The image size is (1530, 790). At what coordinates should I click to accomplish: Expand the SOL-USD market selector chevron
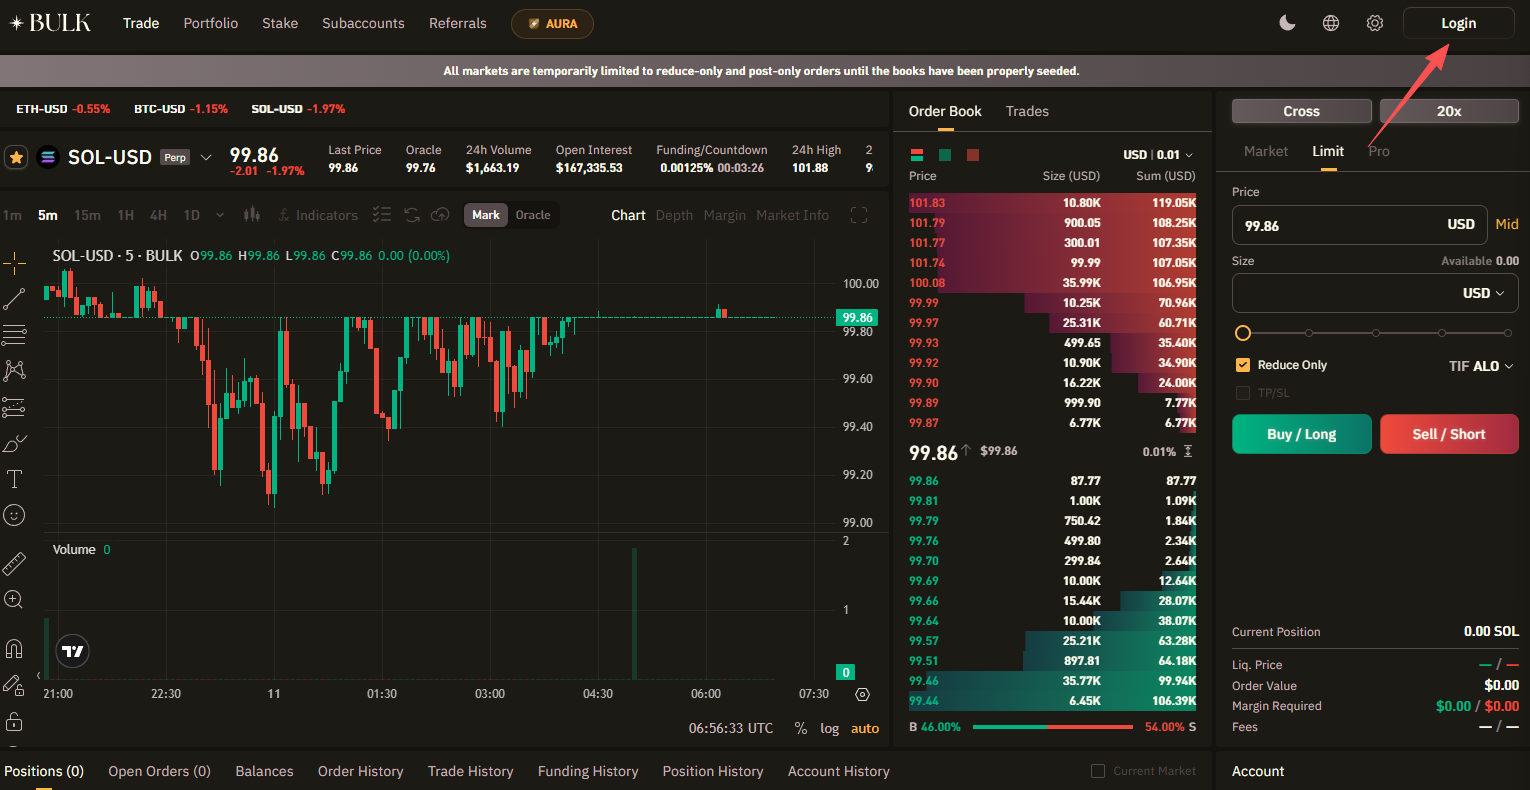pyautogui.click(x=206, y=157)
